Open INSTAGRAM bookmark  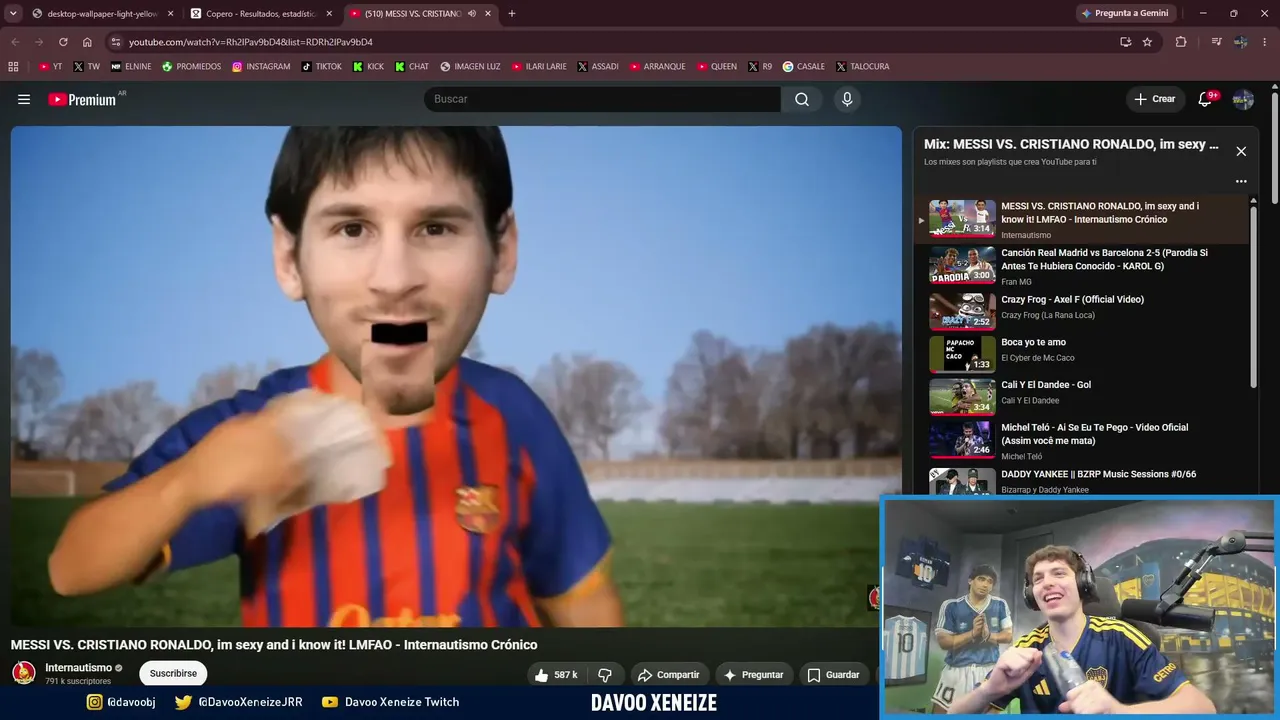pos(261,67)
